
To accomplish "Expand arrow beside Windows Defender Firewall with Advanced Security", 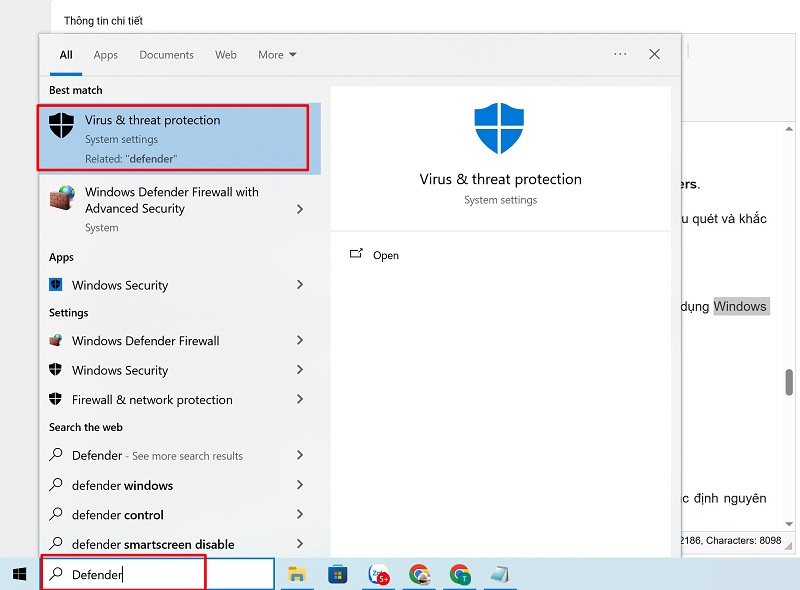I will pyautogui.click(x=300, y=209).
